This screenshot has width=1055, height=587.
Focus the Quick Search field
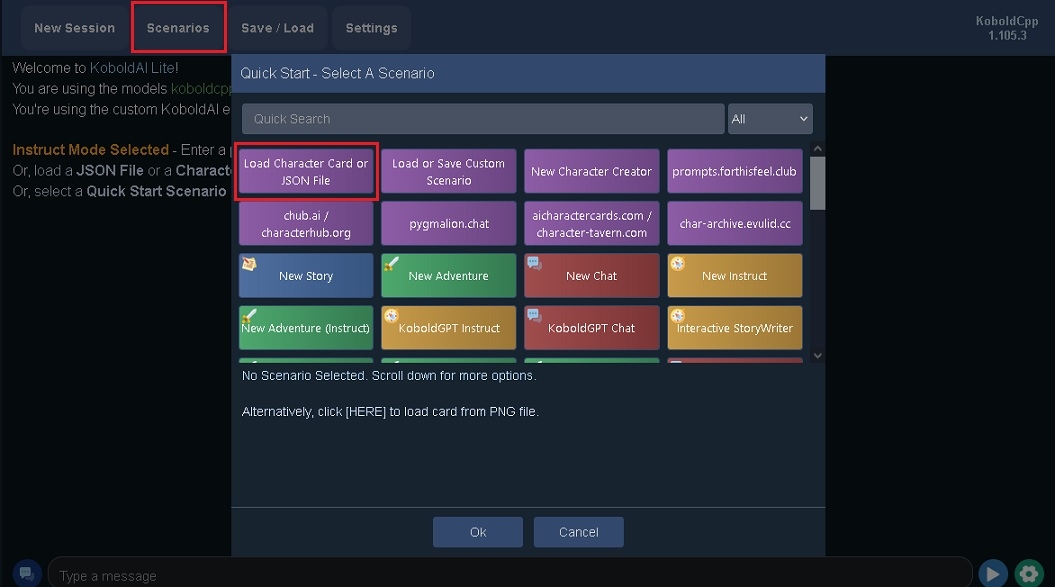click(483, 119)
